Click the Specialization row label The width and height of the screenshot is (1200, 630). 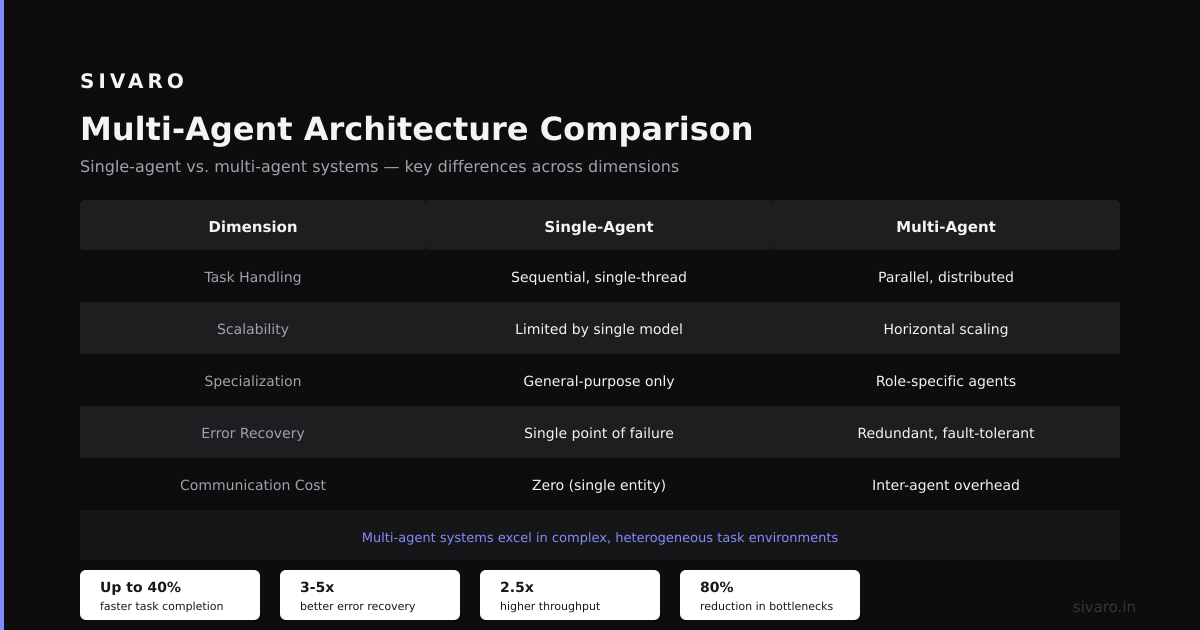[253, 381]
